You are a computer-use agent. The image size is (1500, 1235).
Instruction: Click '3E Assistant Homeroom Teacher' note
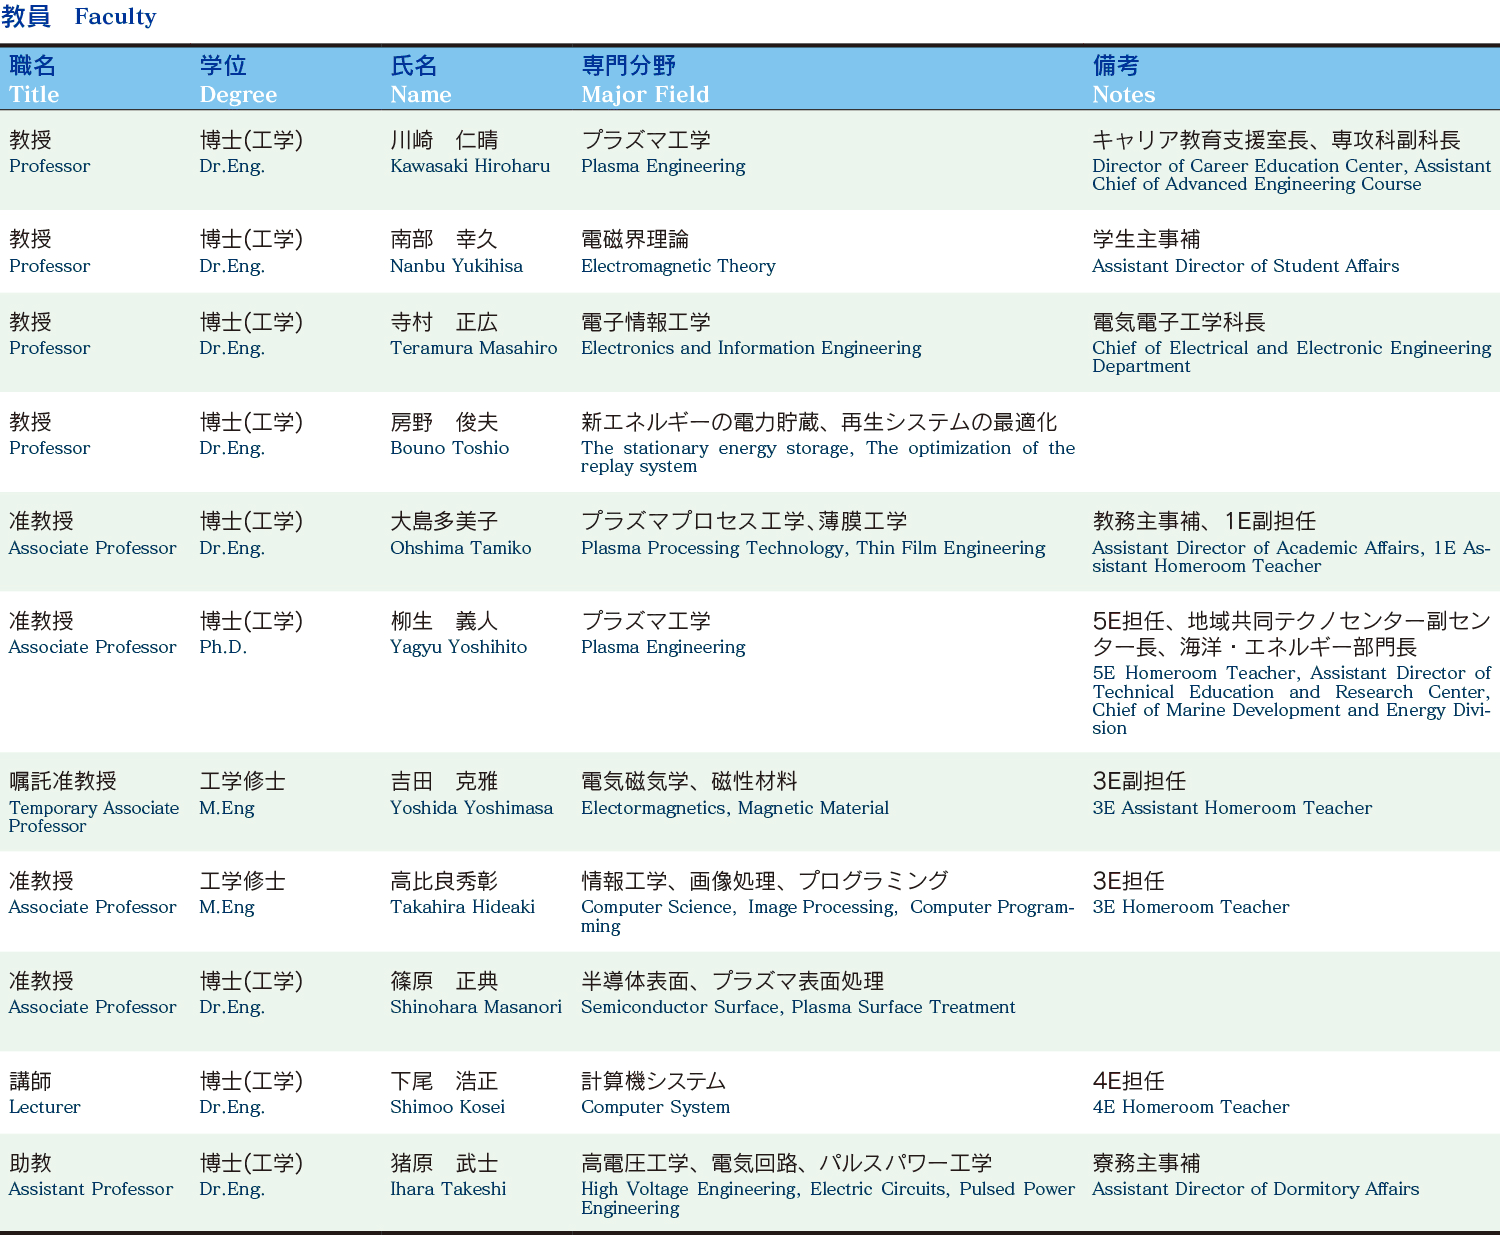(1232, 808)
